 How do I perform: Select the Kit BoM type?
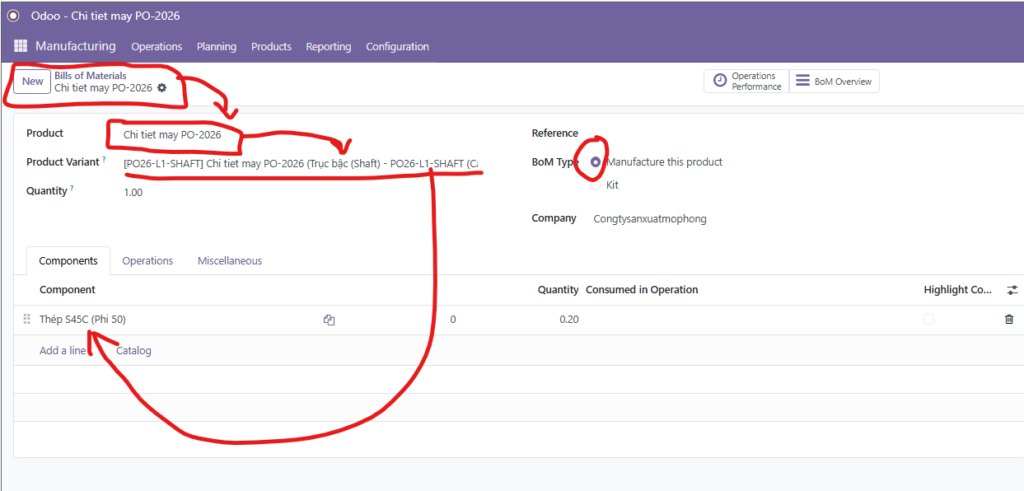[596, 185]
